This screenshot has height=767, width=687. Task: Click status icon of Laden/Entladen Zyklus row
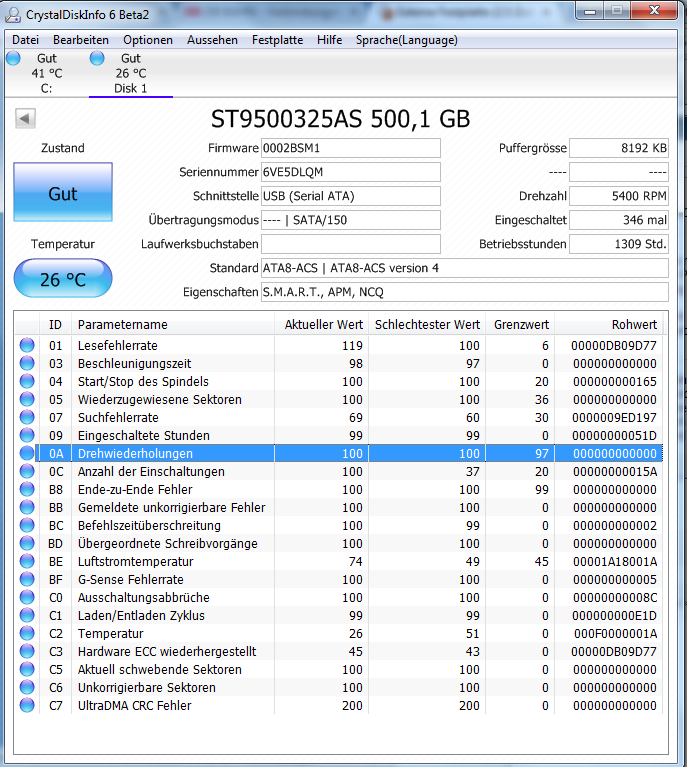[27, 615]
